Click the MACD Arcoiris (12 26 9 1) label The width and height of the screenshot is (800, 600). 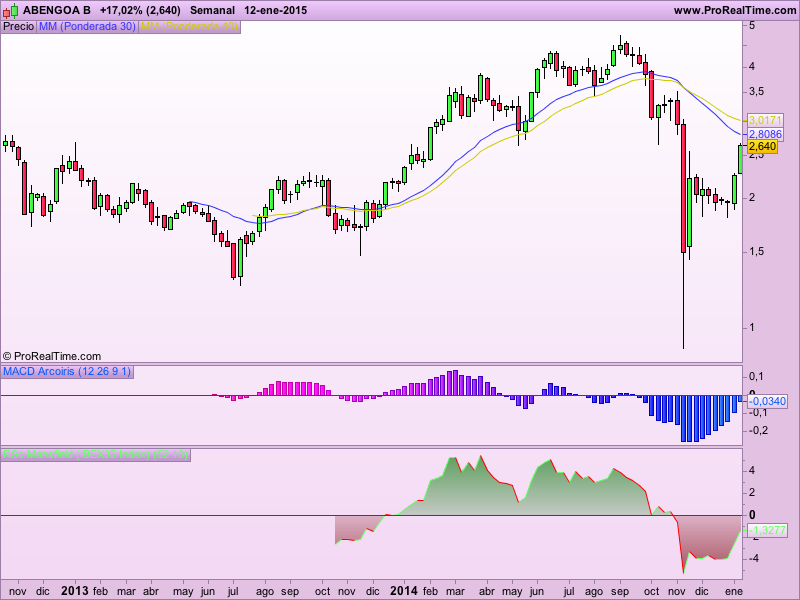(x=67, y=371)
